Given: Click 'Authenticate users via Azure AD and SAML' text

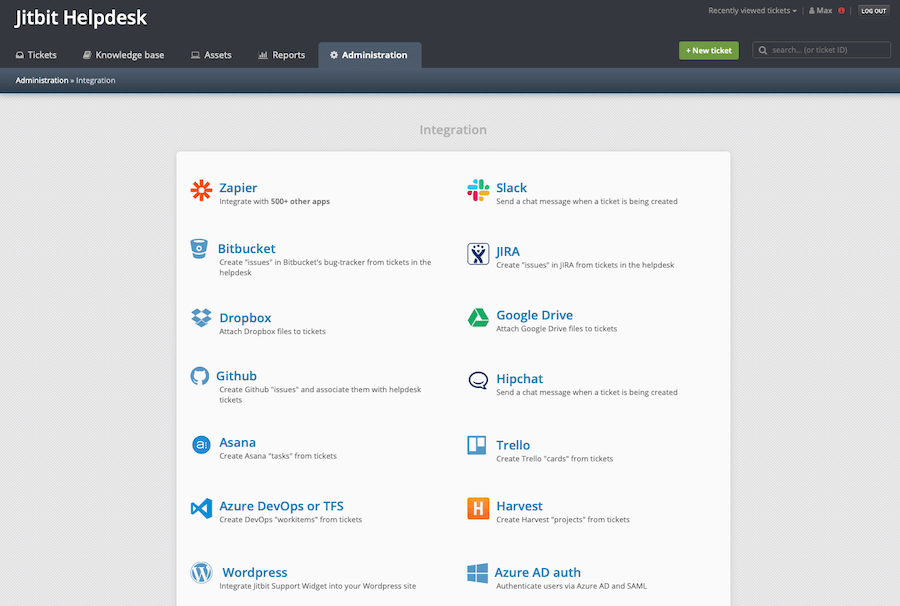Looking at the screenshot, I should pos(571,586).
